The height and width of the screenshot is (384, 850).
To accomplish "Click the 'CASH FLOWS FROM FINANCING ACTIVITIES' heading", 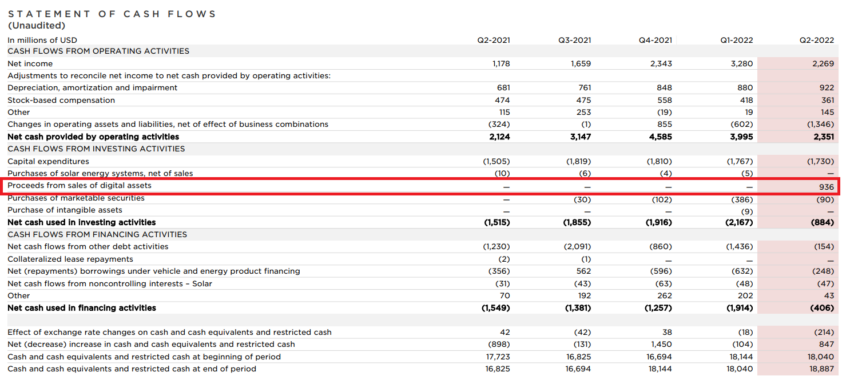I will tap(97, 234).
